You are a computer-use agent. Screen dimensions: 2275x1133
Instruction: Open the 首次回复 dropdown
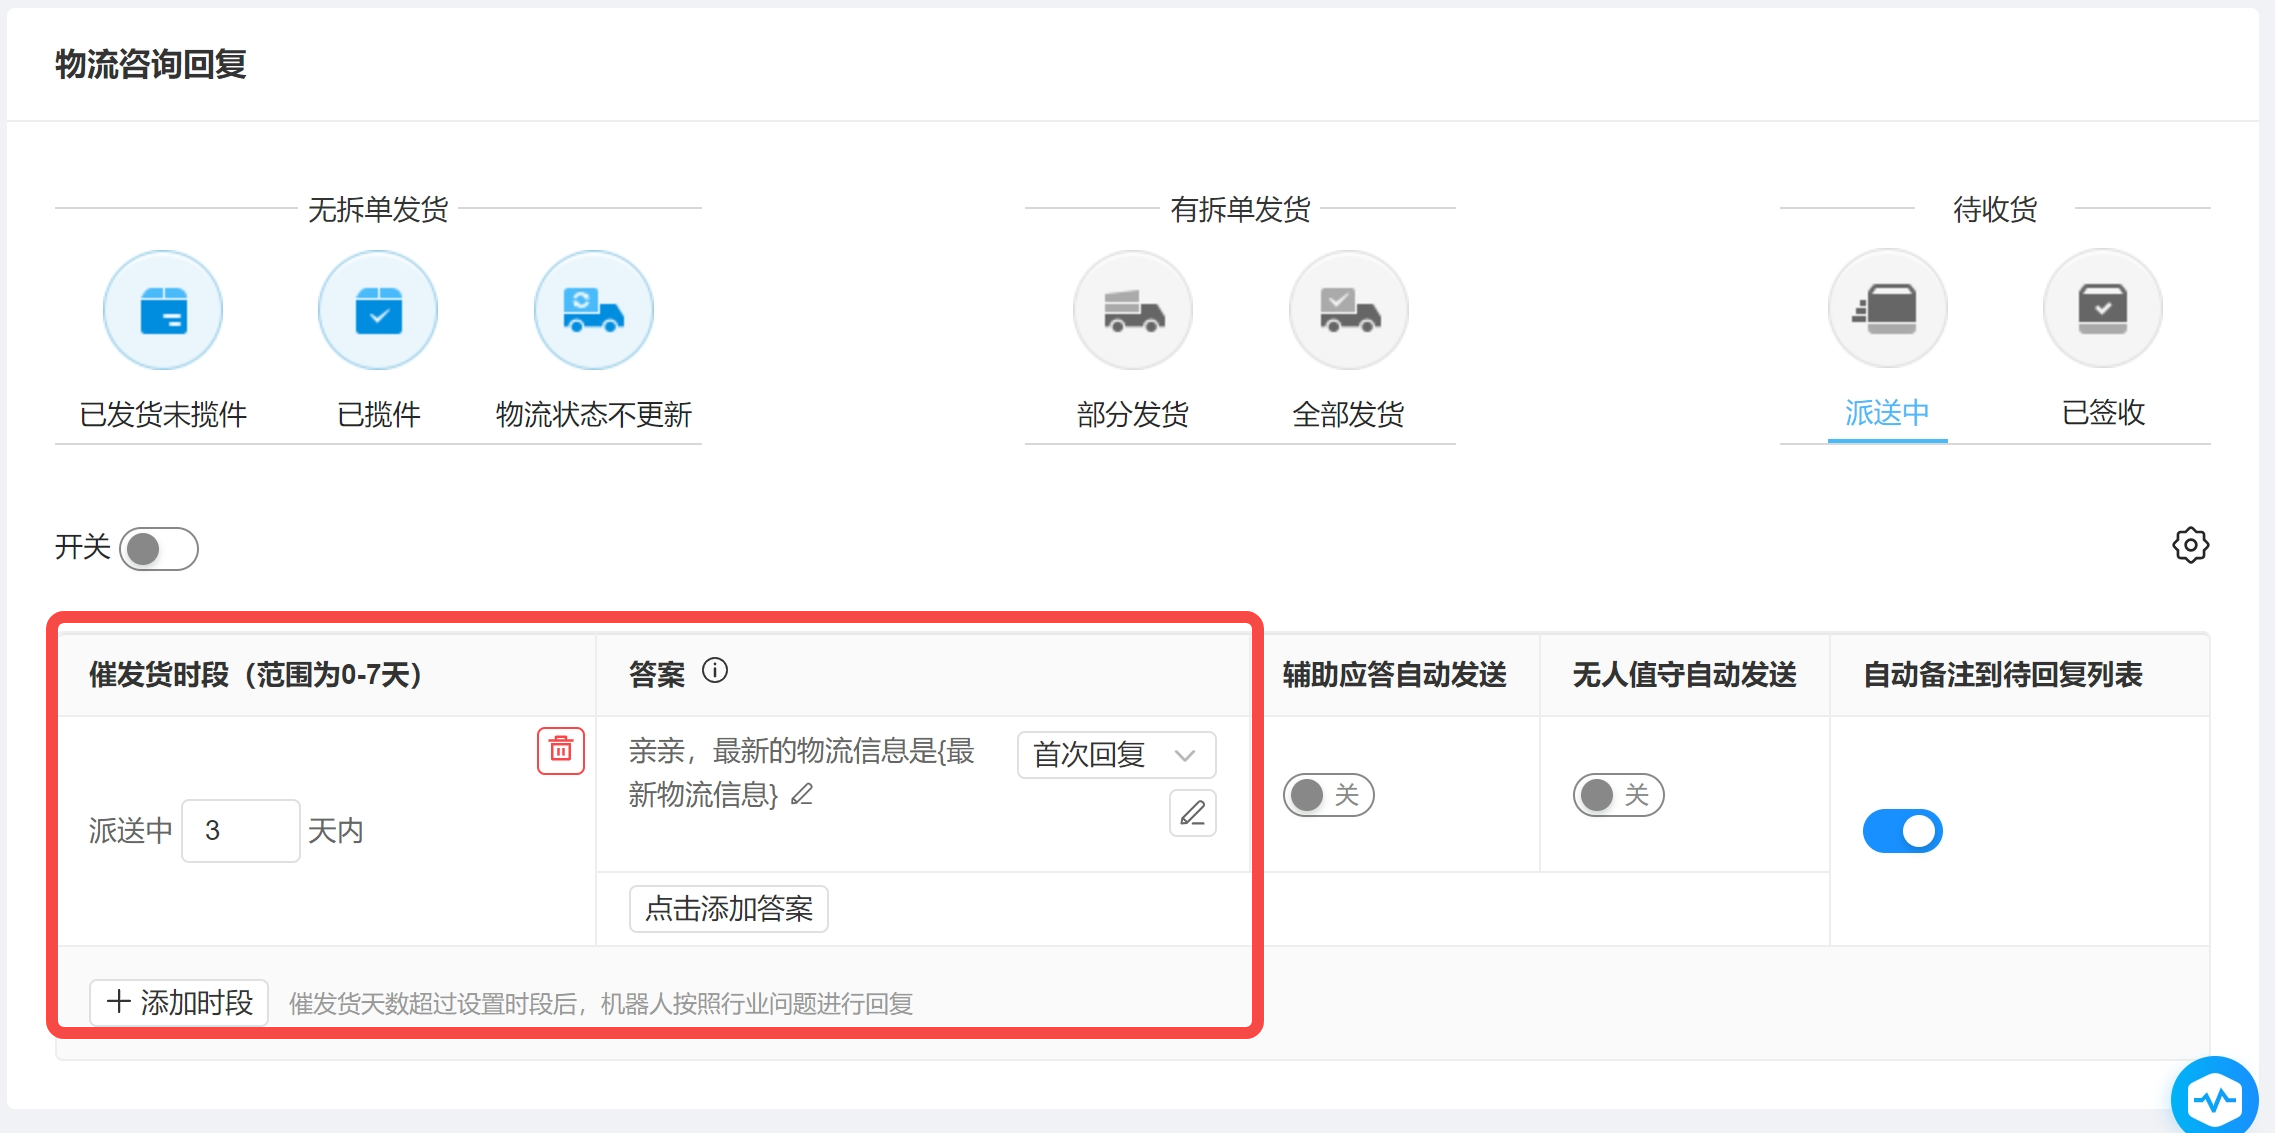click(1117, 755)
